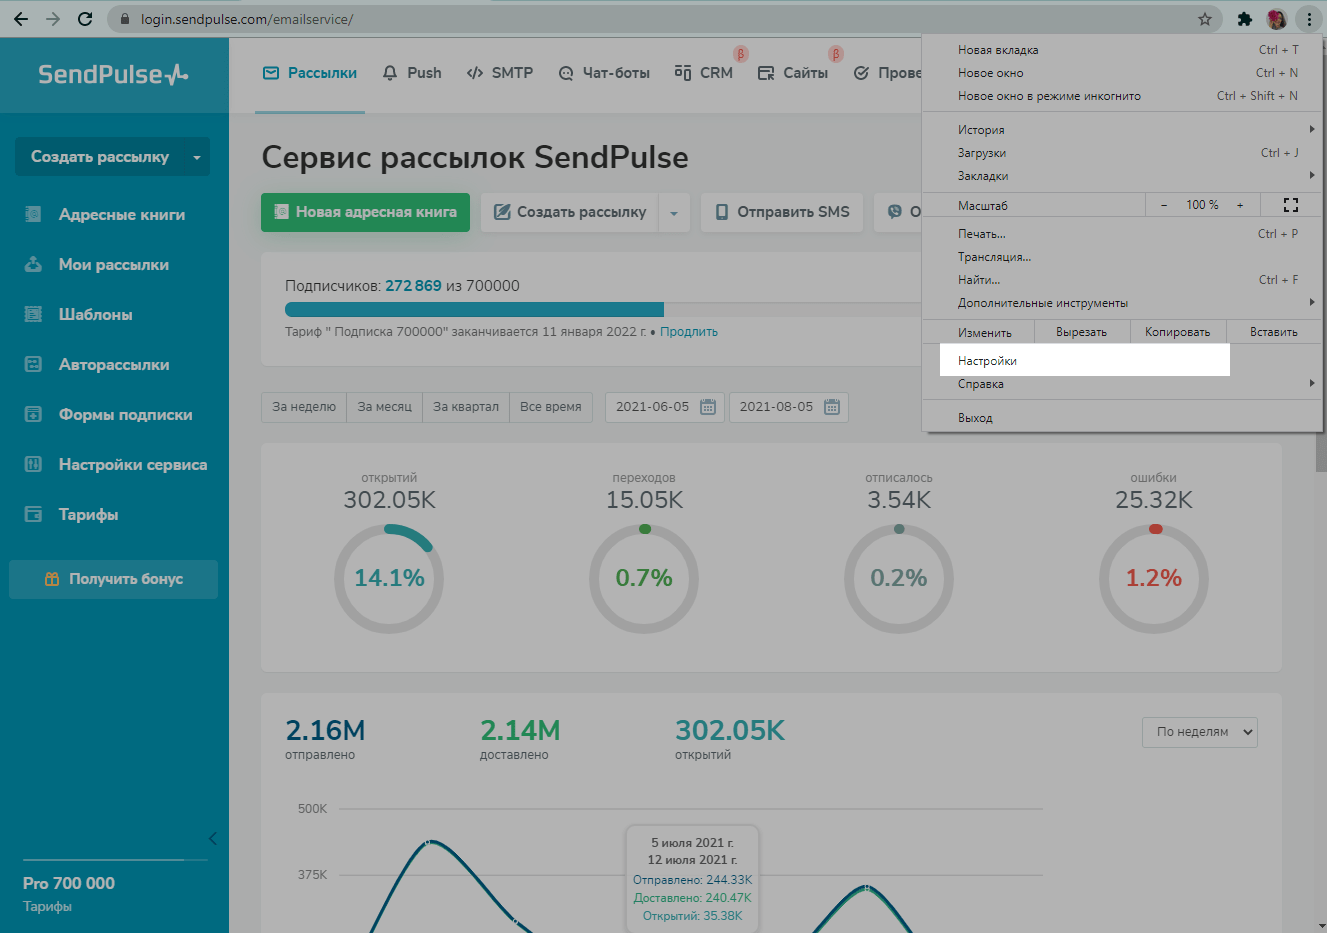Open calendar icon for 2021-06-05 start date
Image resolution: width=1327 pixels, height=933 pixels.
coord(708,407)
